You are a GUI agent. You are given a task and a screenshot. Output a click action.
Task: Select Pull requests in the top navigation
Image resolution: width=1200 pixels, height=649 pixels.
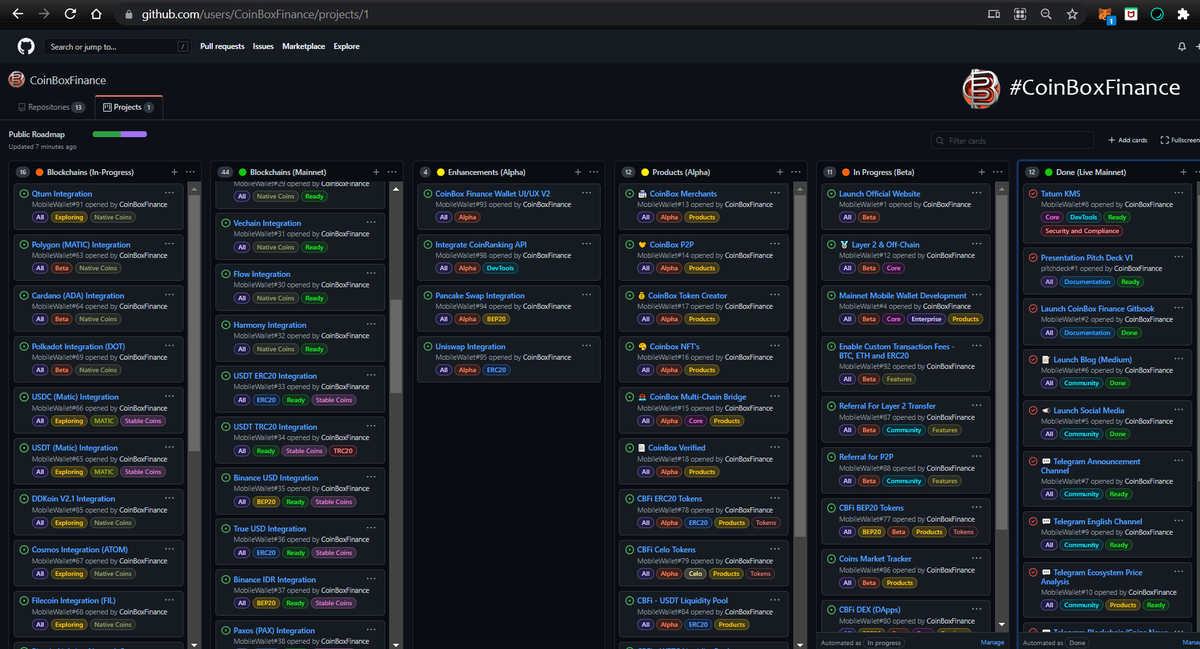point(221,46)
